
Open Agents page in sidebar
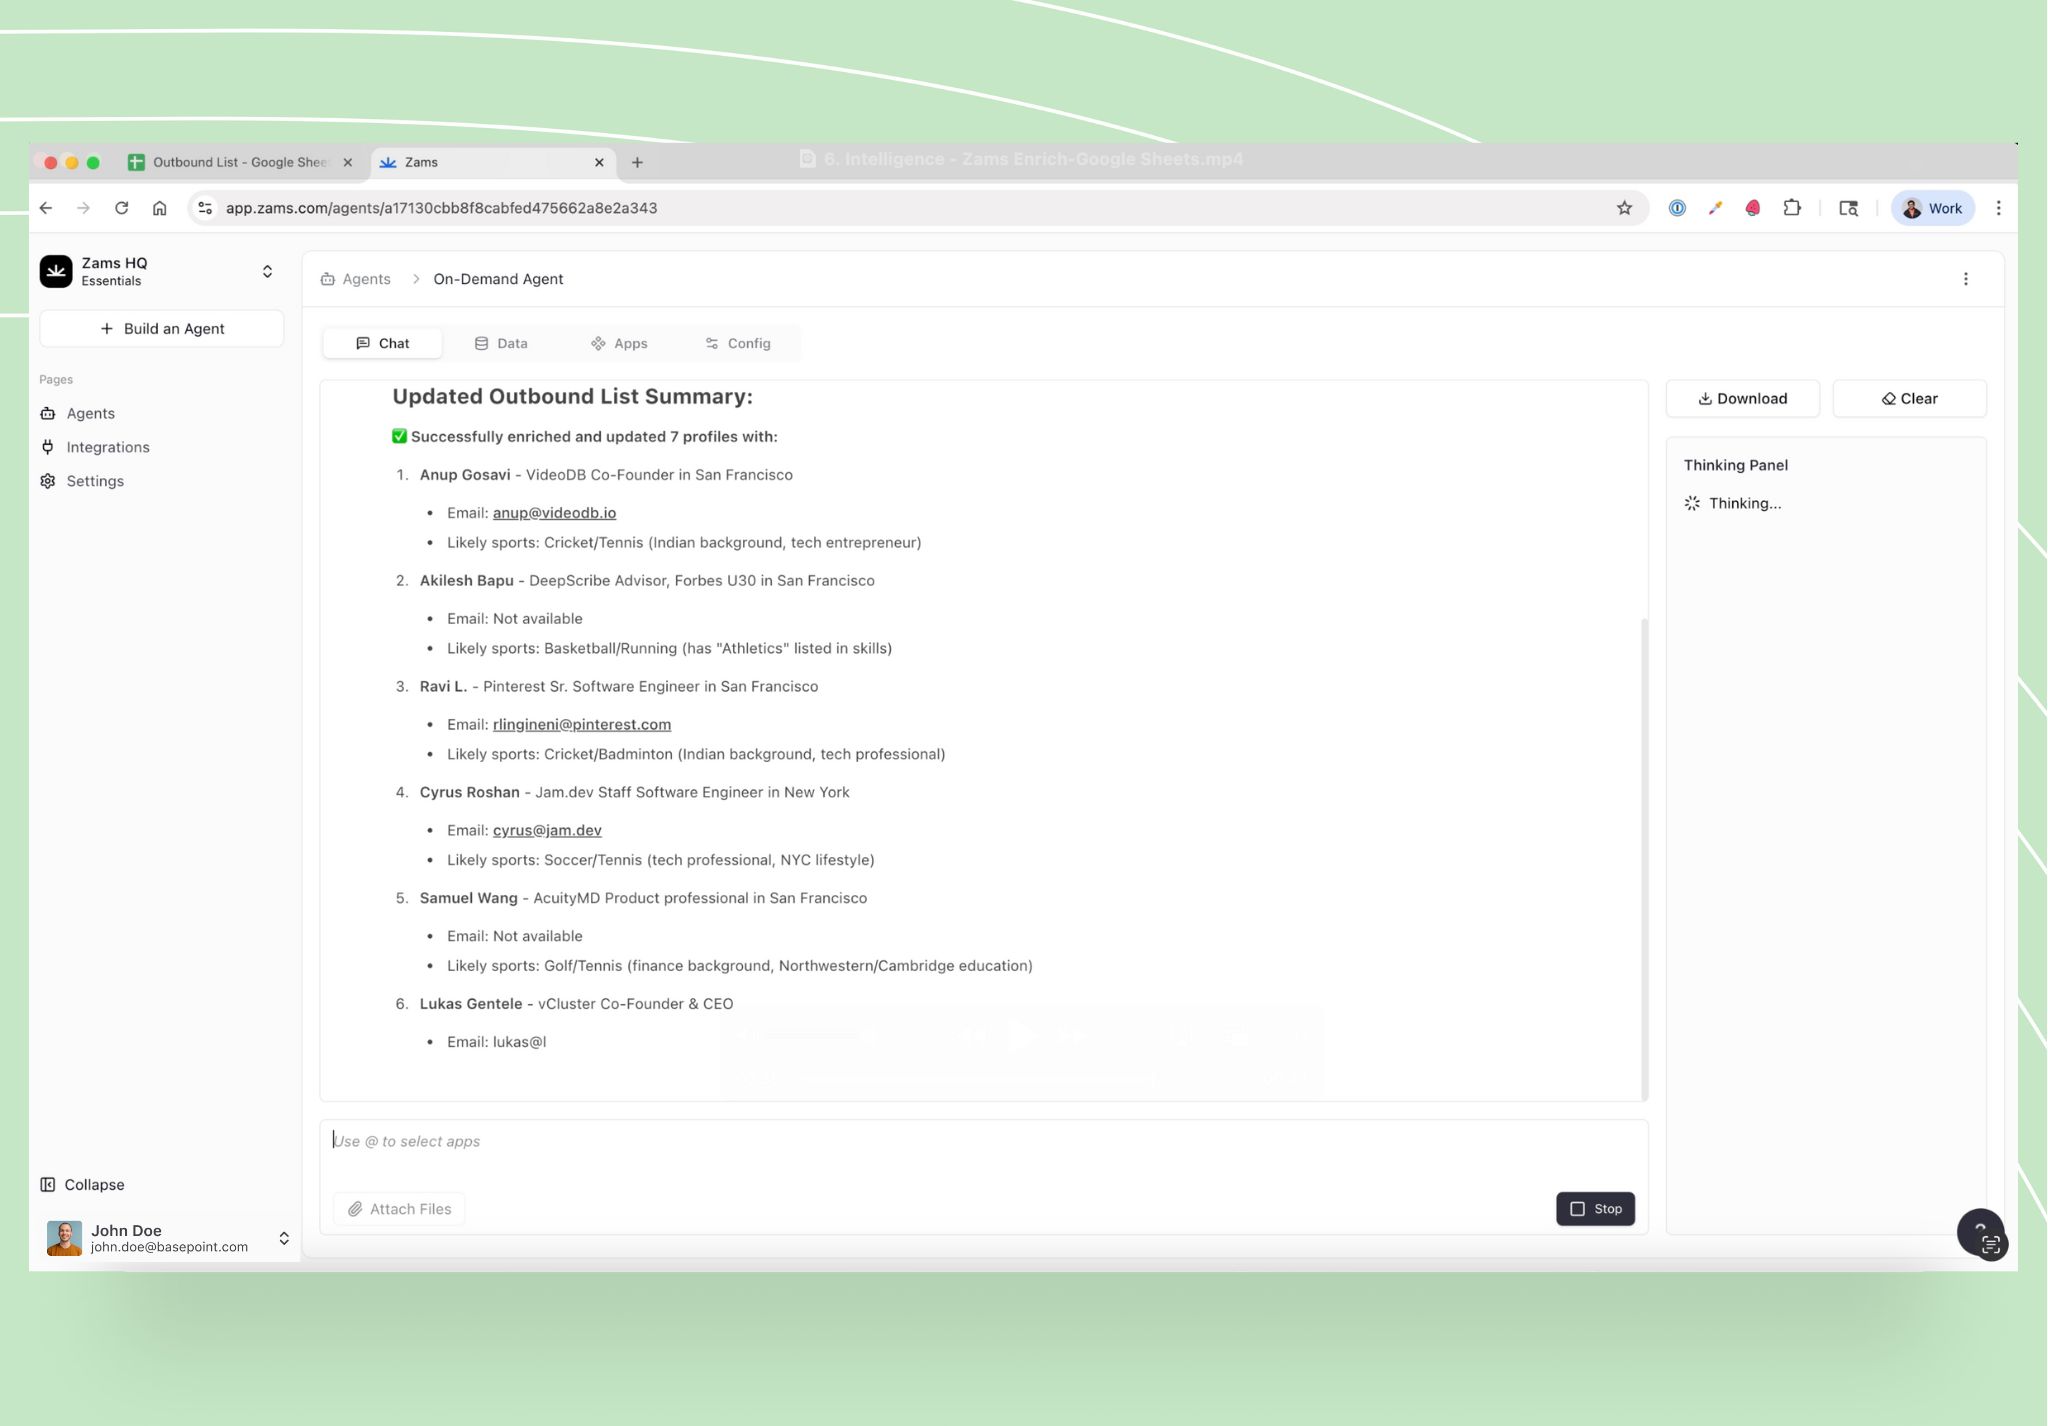tap(90, 413)
